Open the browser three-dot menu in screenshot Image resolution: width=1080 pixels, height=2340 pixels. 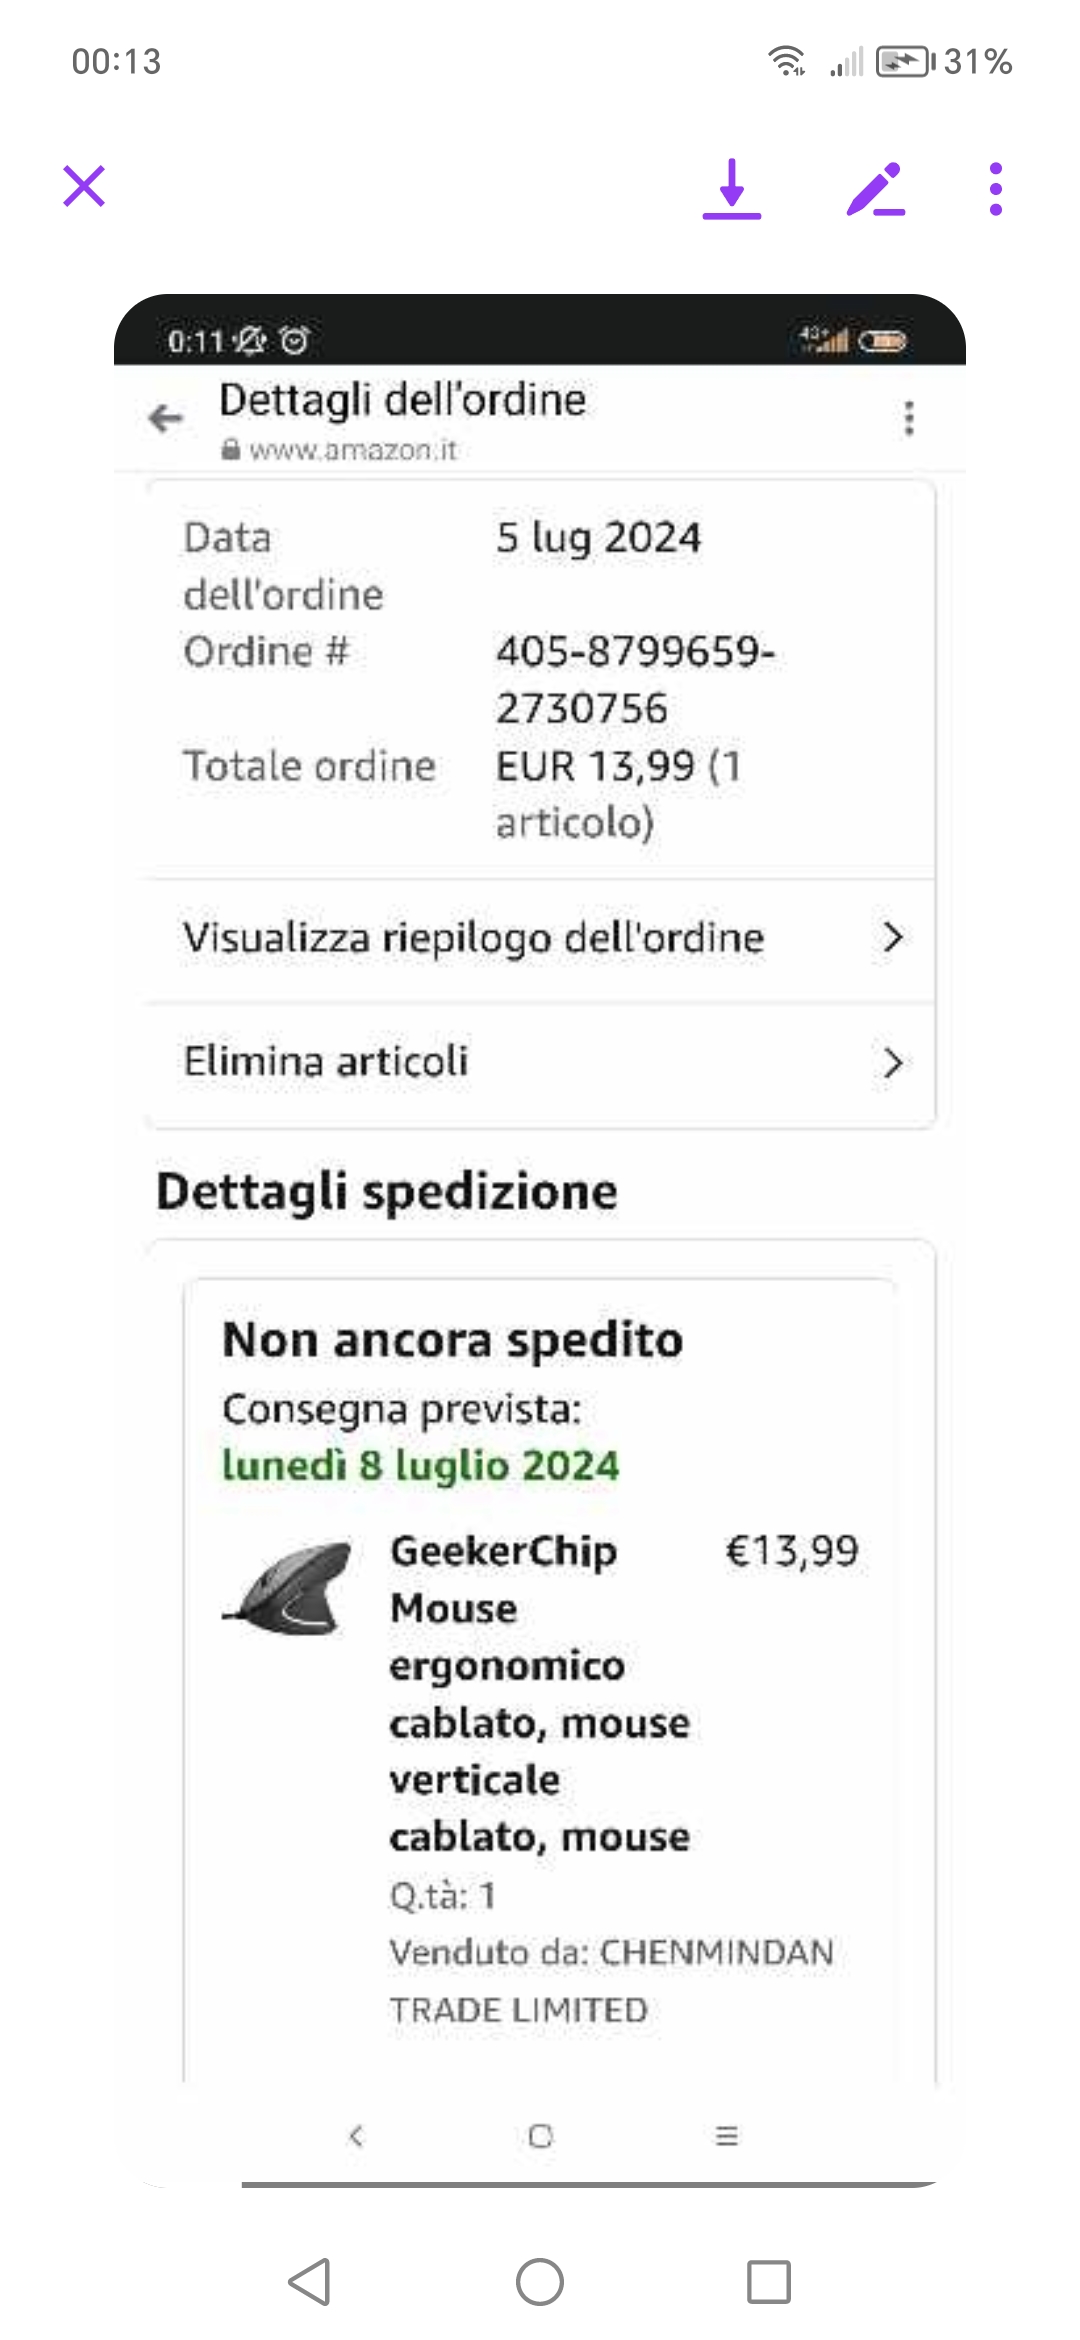point(909,418)
